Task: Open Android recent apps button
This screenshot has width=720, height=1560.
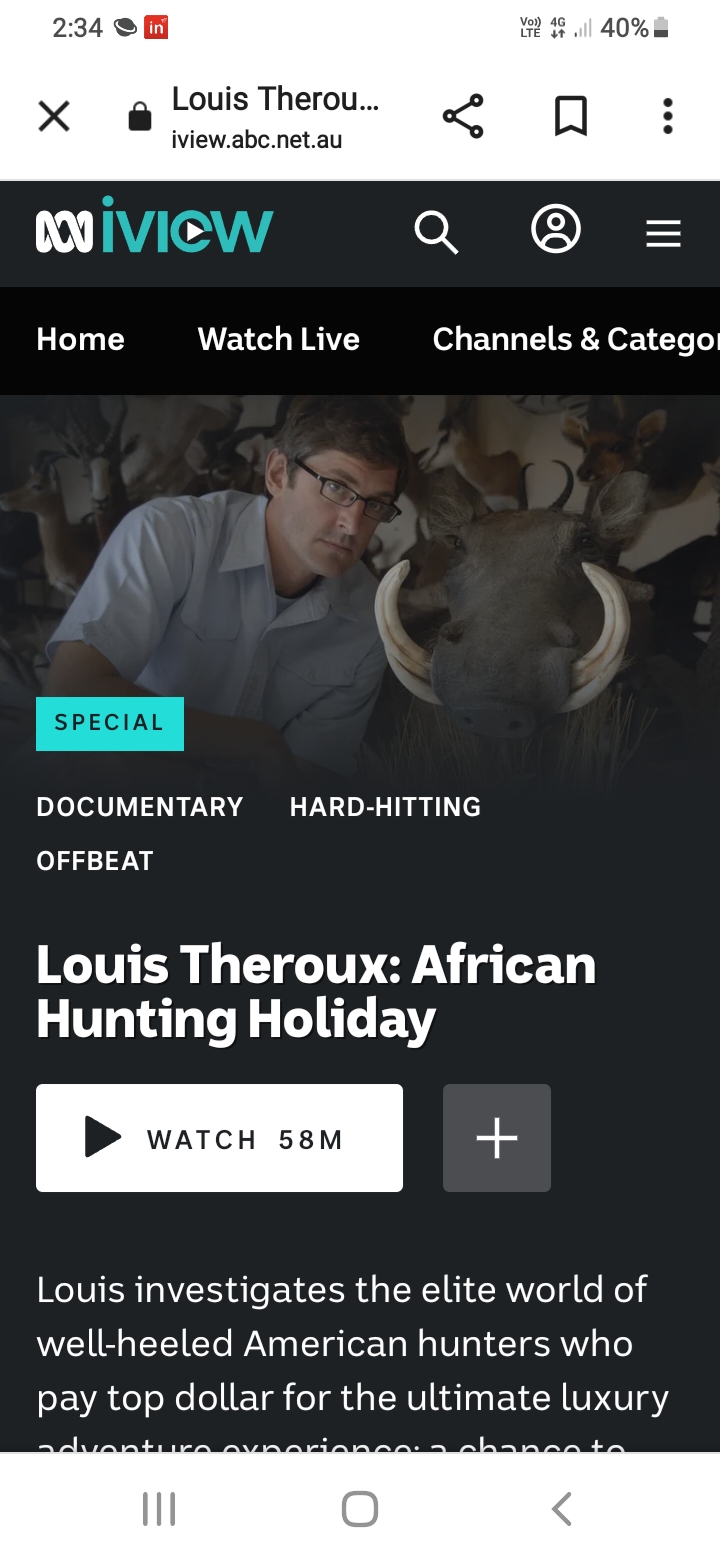Action: tap(159, 1508)
